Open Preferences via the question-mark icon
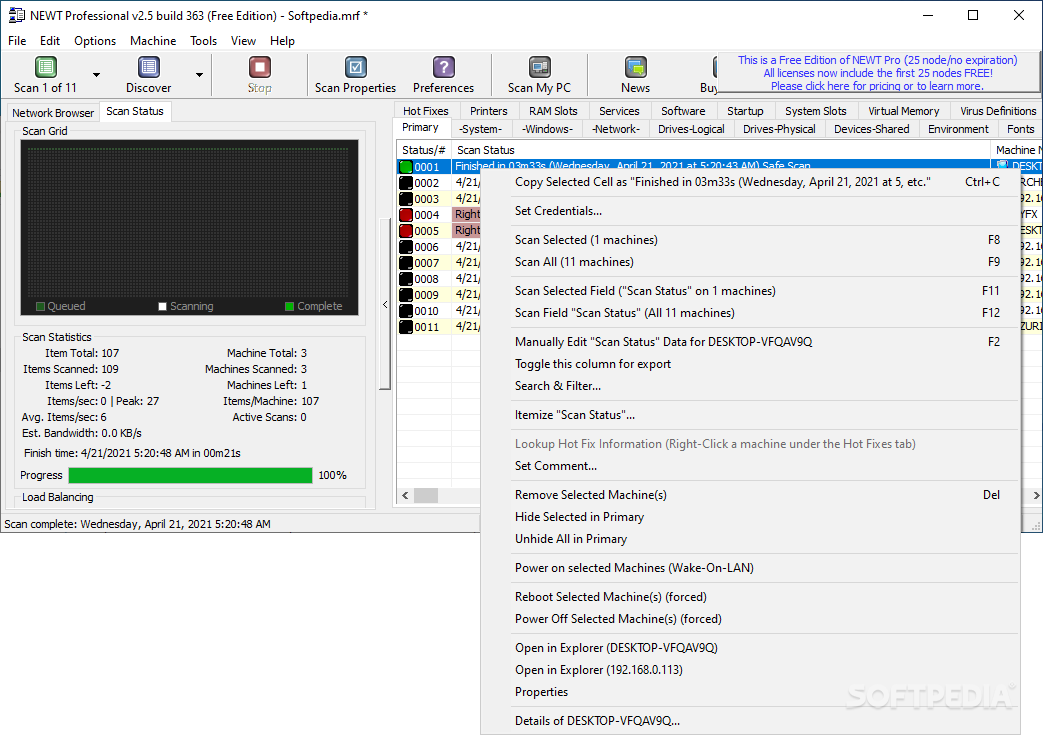 443,67
